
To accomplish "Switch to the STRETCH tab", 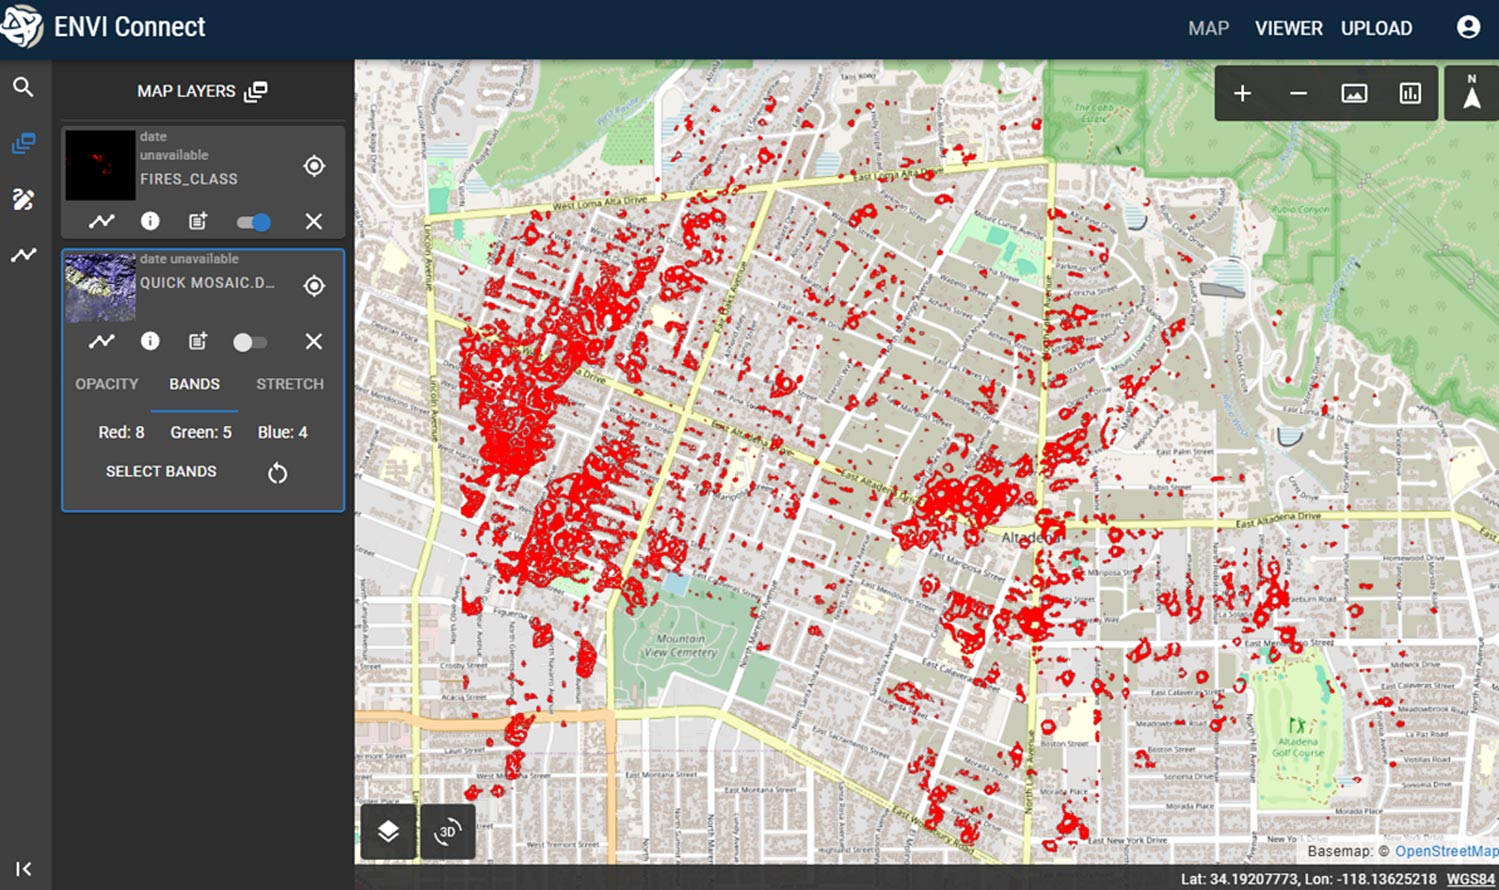I will click(290, 384).
